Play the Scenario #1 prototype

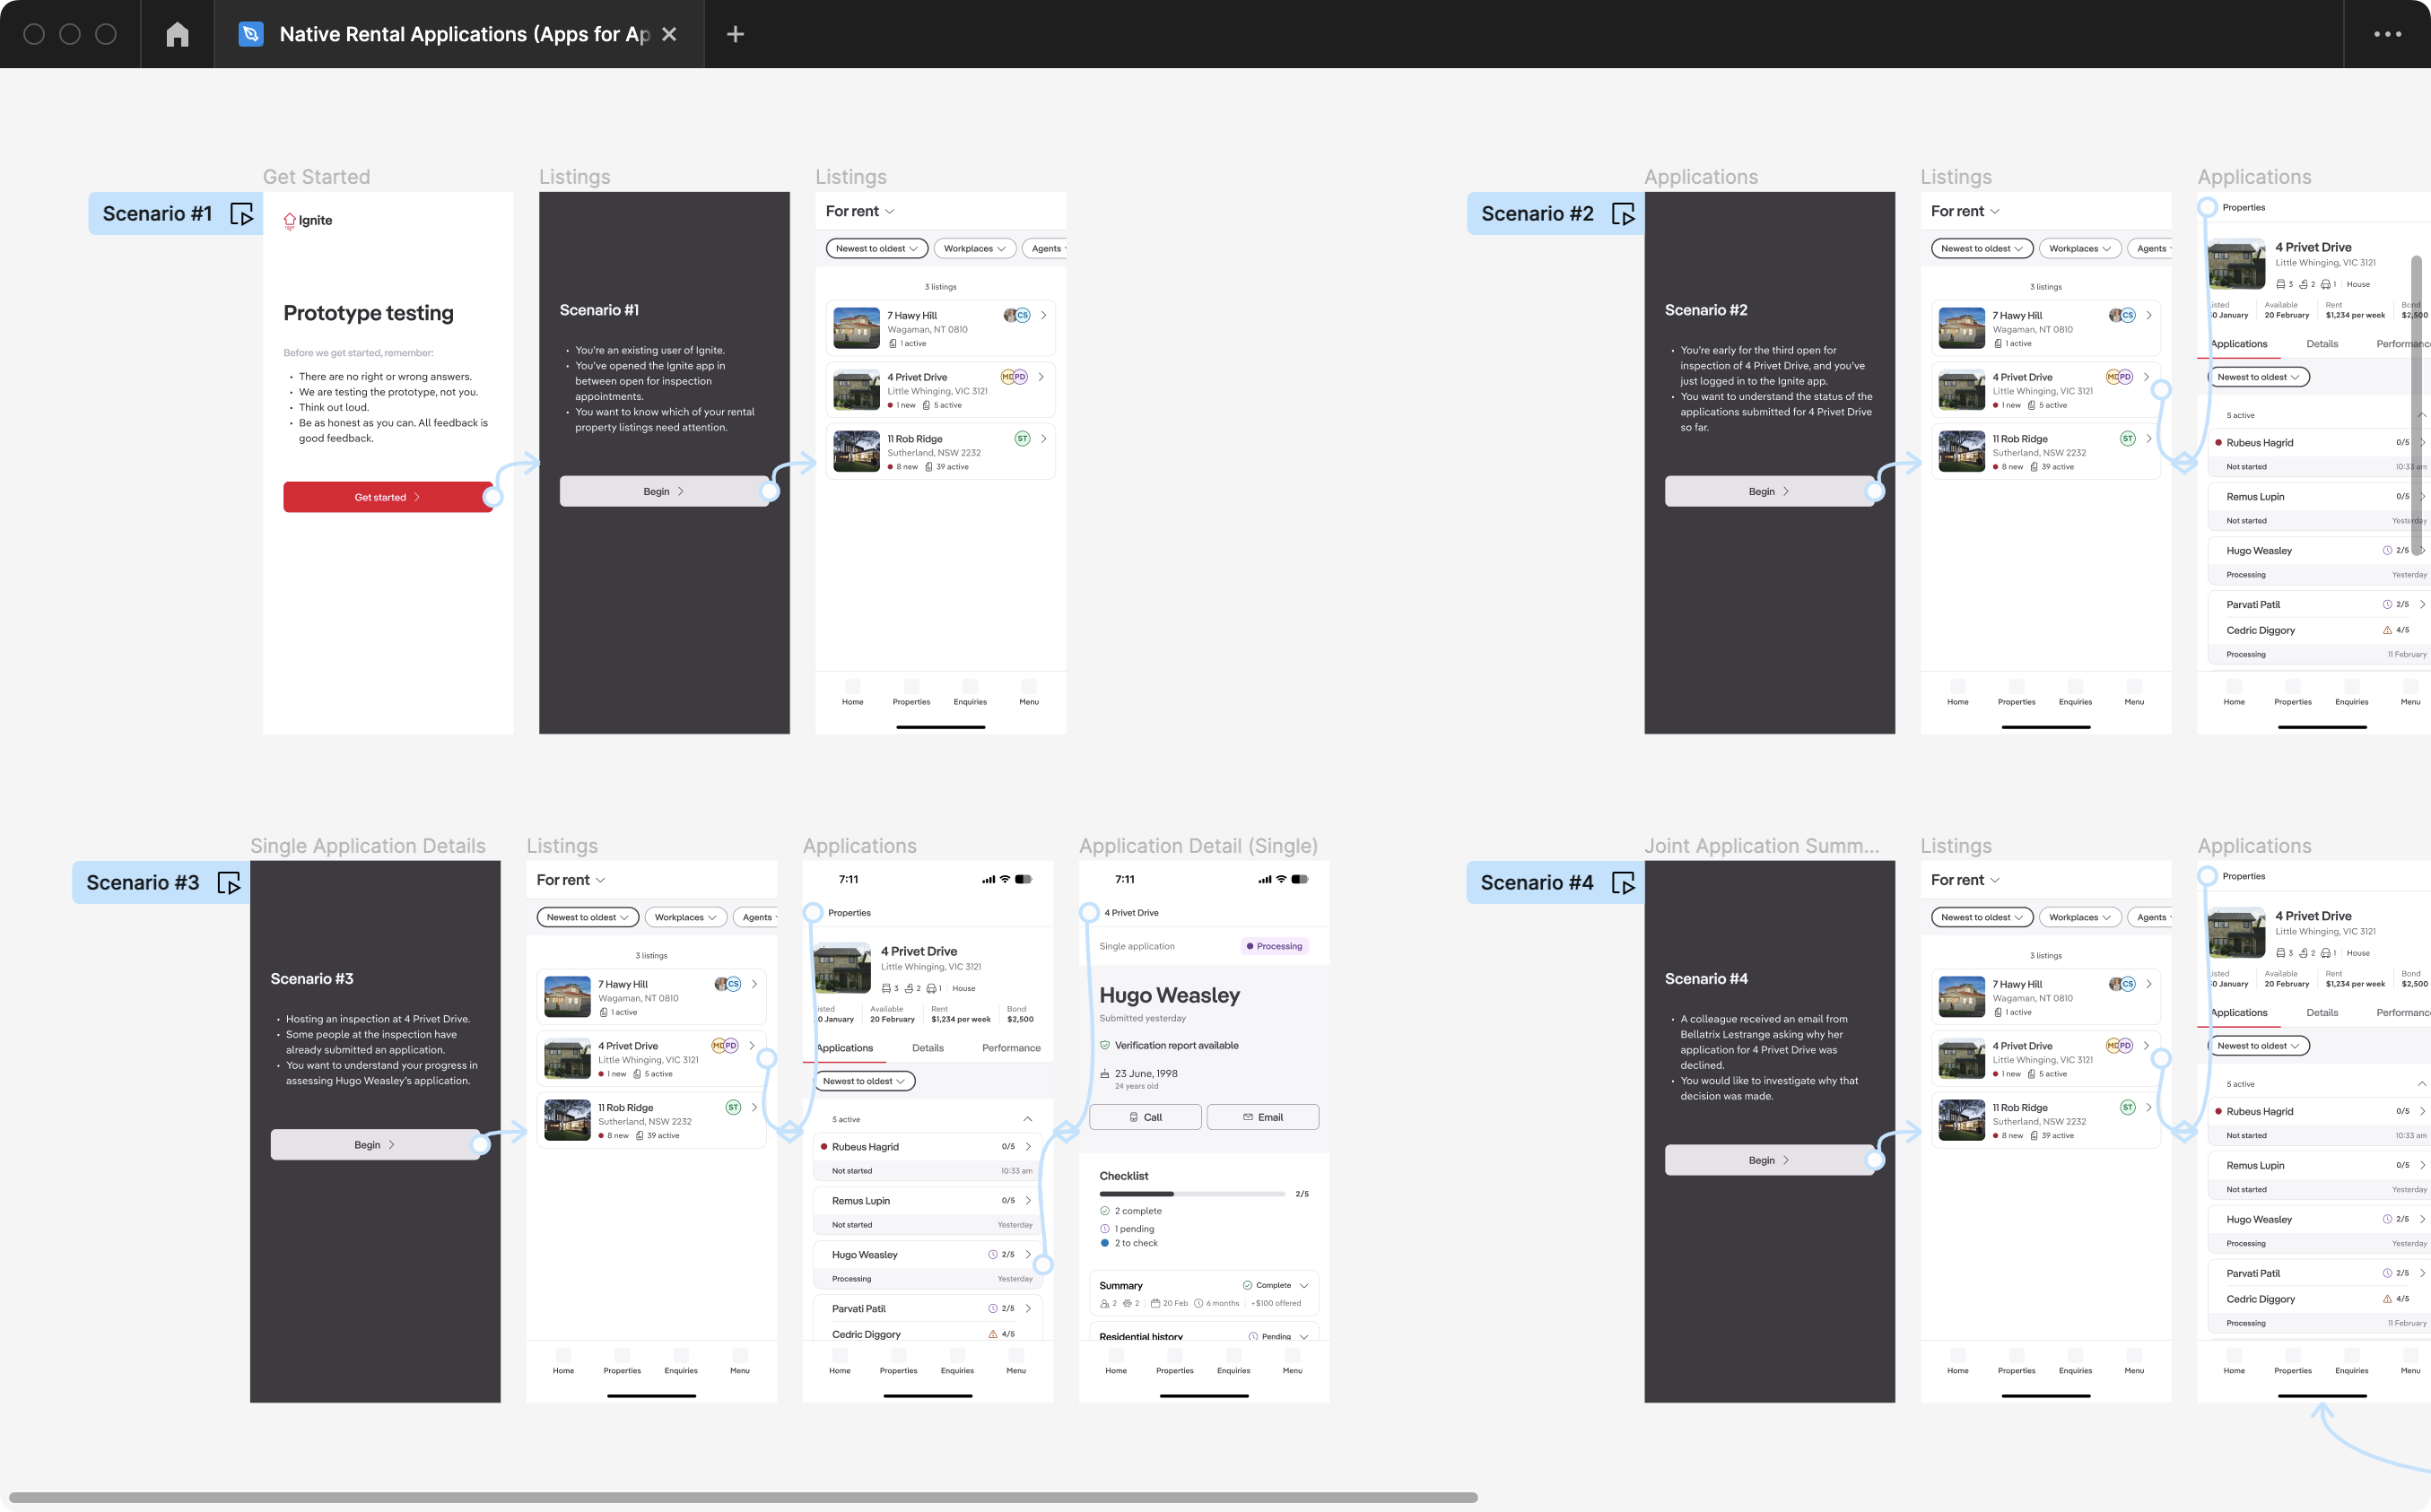[242, 213]
